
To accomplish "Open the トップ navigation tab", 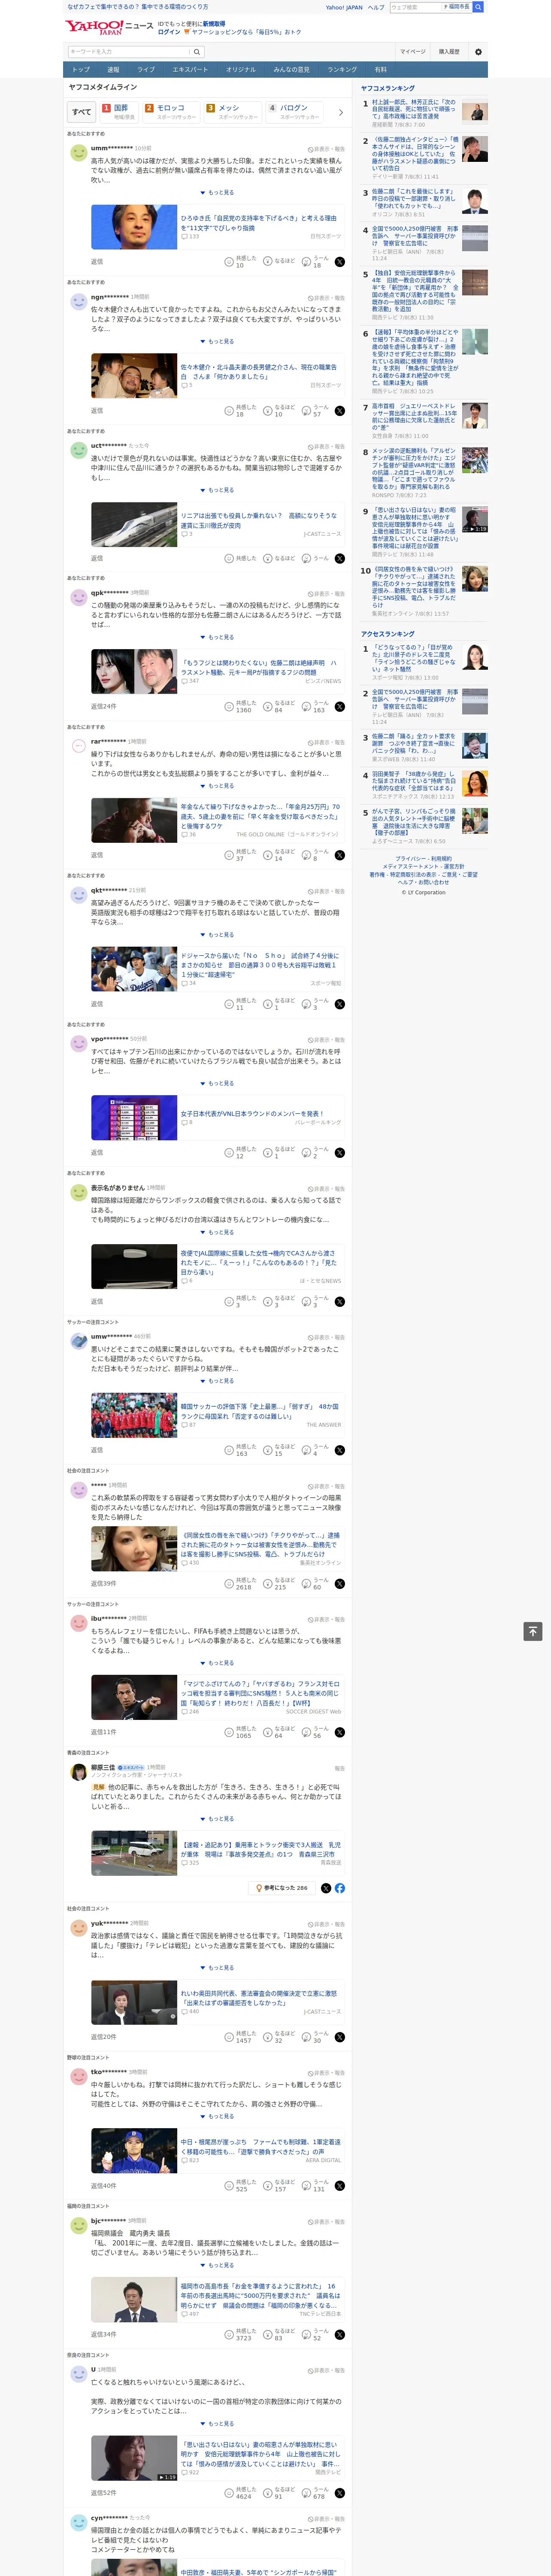I will (81, 70).
